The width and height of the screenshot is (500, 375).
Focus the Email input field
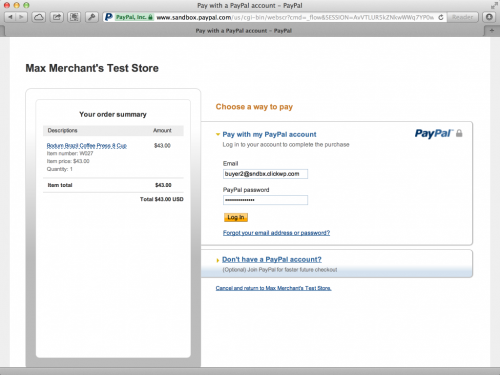pos(265,174)
